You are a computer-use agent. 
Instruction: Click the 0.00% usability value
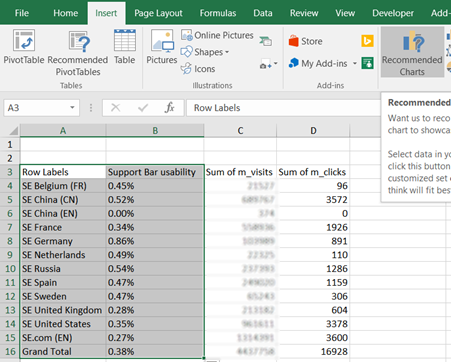click(155, 213)
